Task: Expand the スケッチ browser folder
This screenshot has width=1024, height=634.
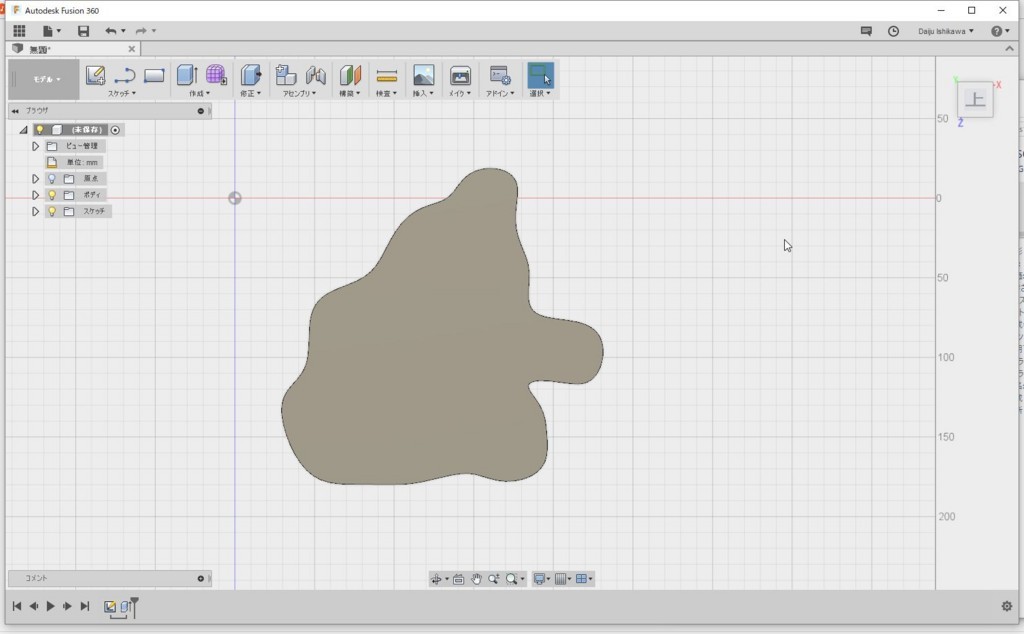Action: [x=35, y=212]
